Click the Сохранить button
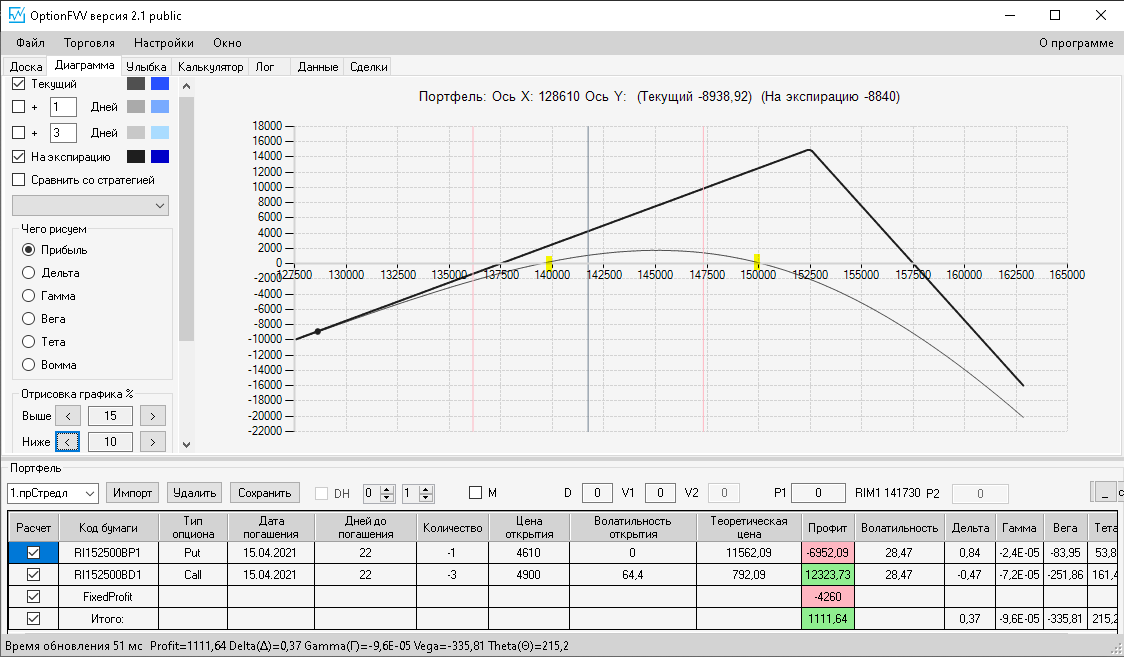Image resolution: width=1124 pixels, height=657 pixels. pyautogui.click(x=265, y=493)
